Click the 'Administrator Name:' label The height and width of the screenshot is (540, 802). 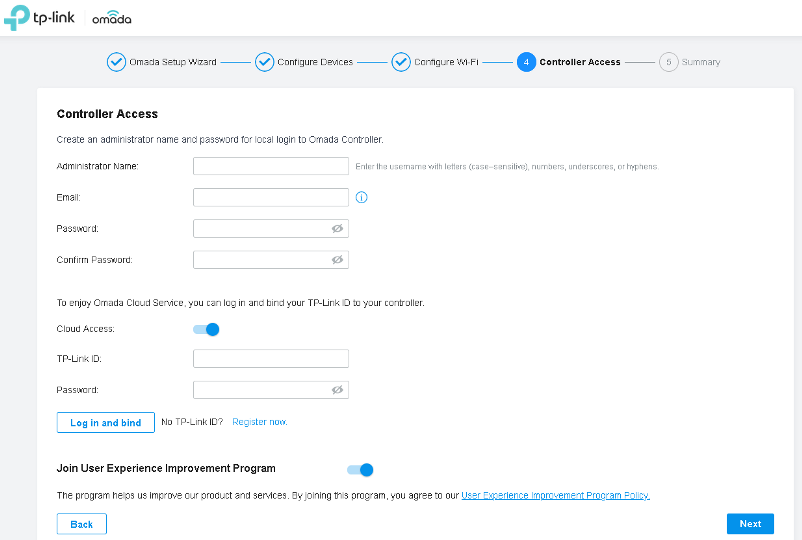98,166
